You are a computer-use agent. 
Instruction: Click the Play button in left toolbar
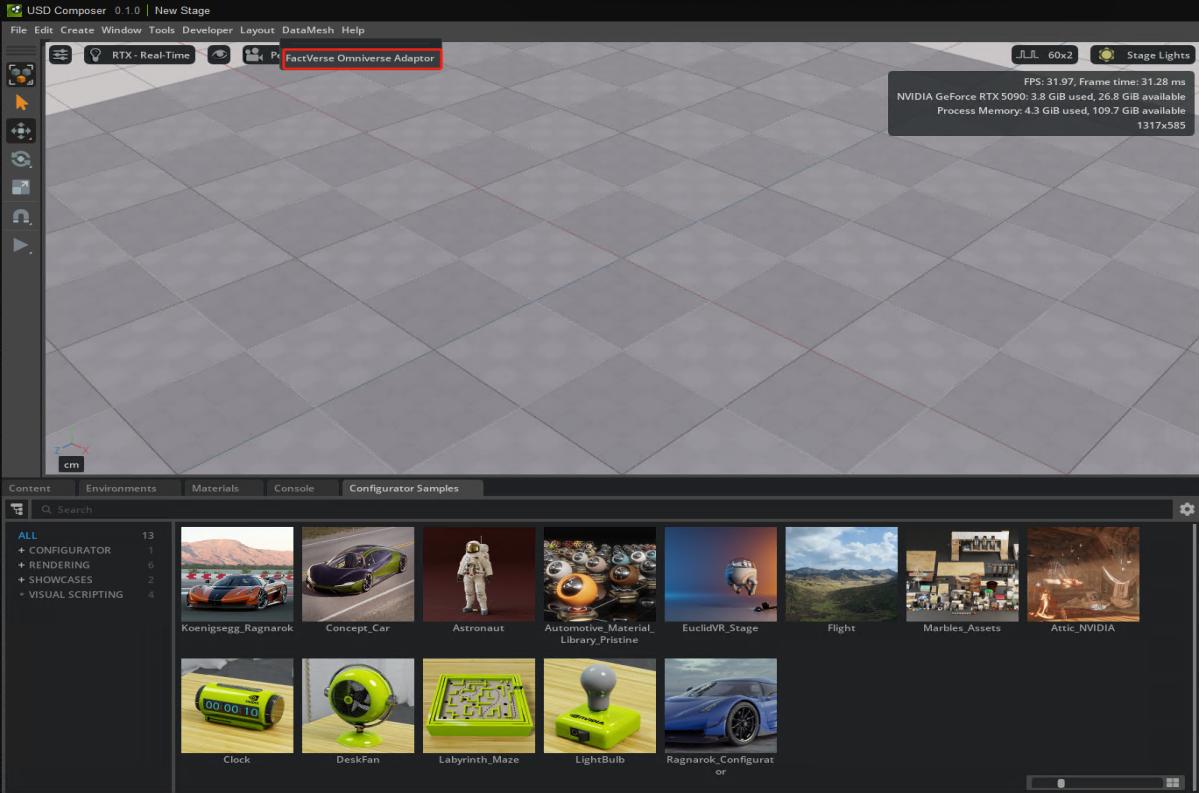21,245
